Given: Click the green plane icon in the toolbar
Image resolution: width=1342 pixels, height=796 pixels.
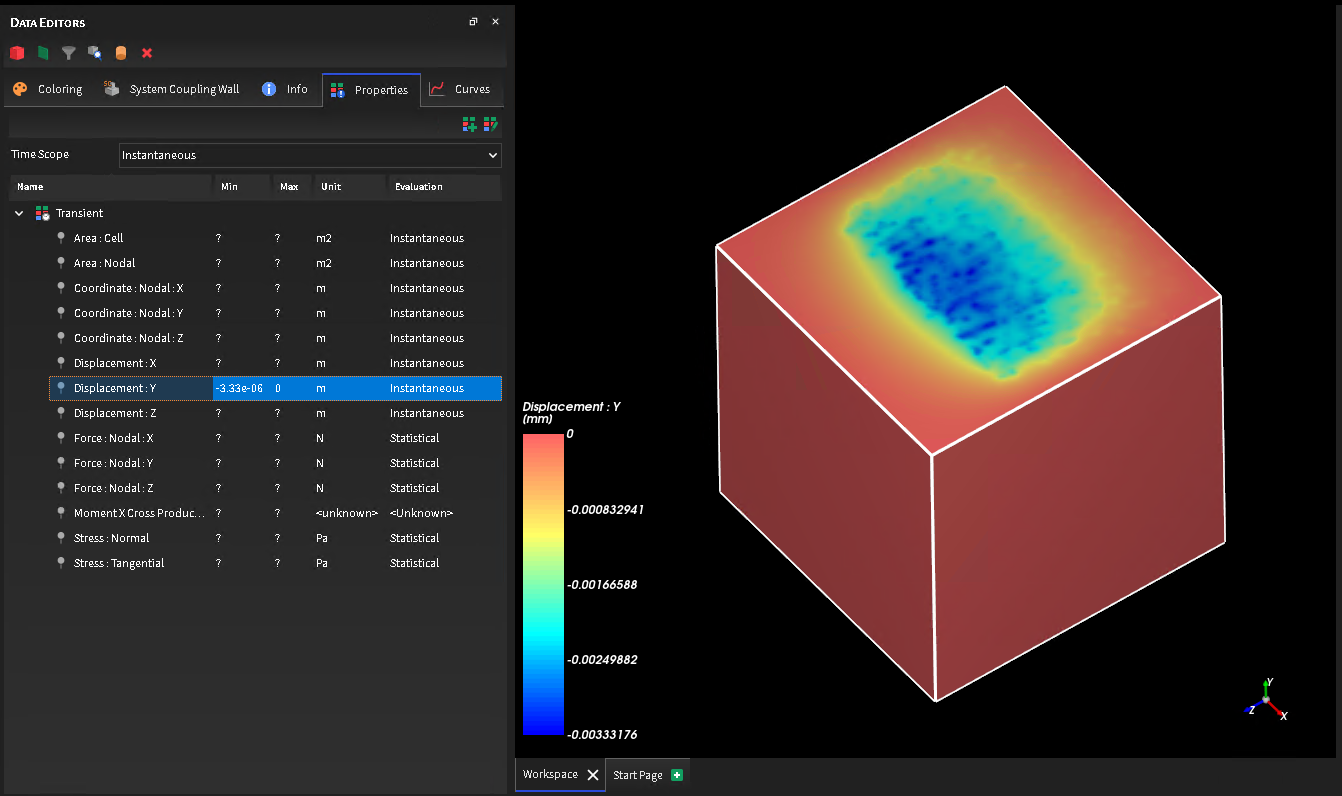Looking at the screenshot, I should tap(42, 52).
